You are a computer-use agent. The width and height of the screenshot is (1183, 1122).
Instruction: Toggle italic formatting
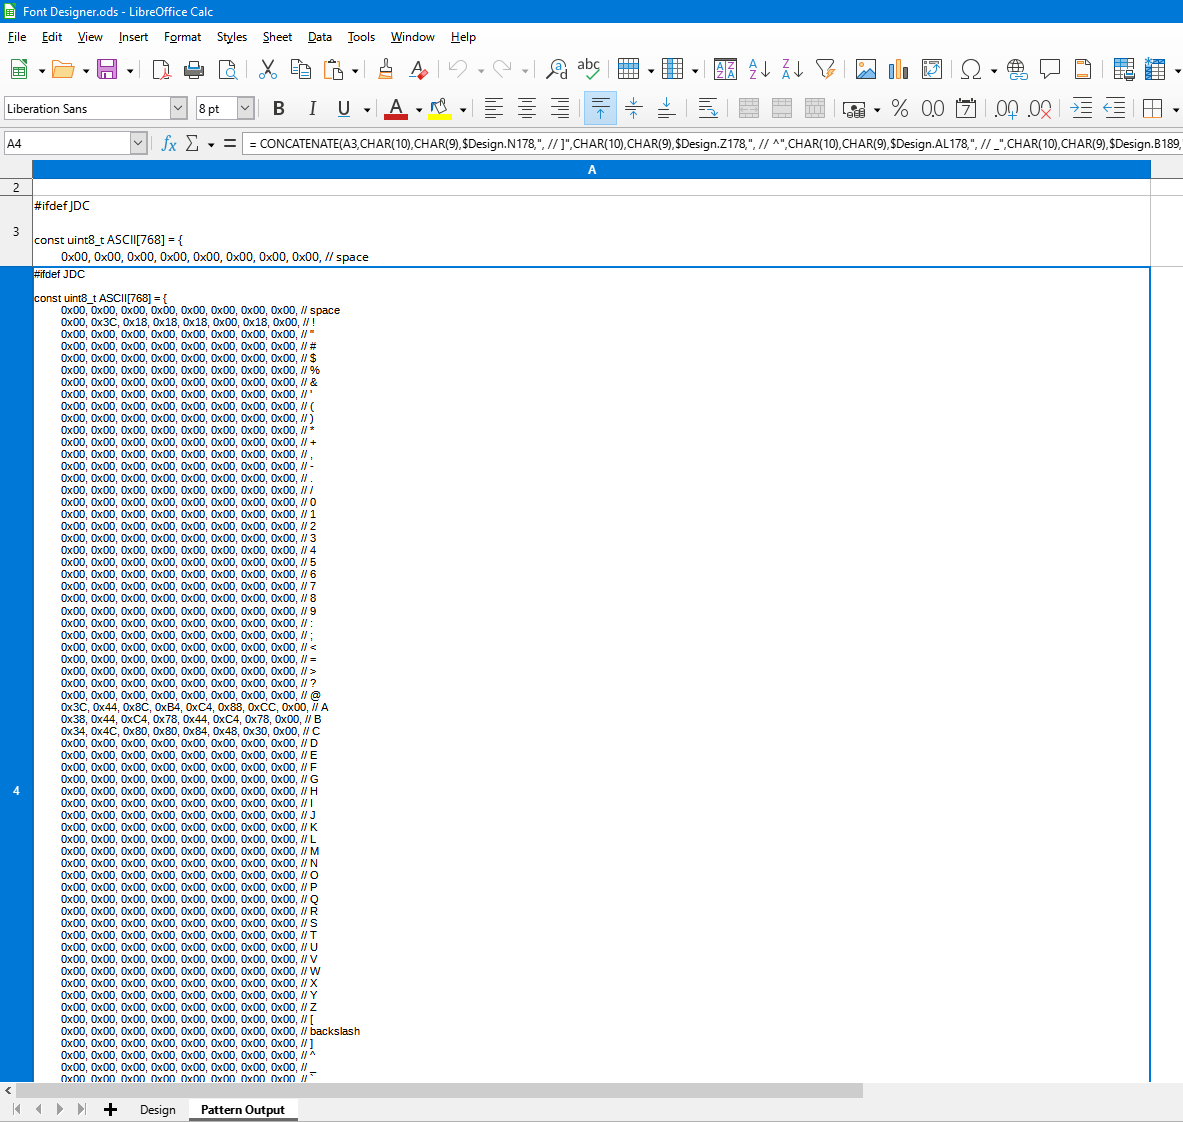coord(312,109)
